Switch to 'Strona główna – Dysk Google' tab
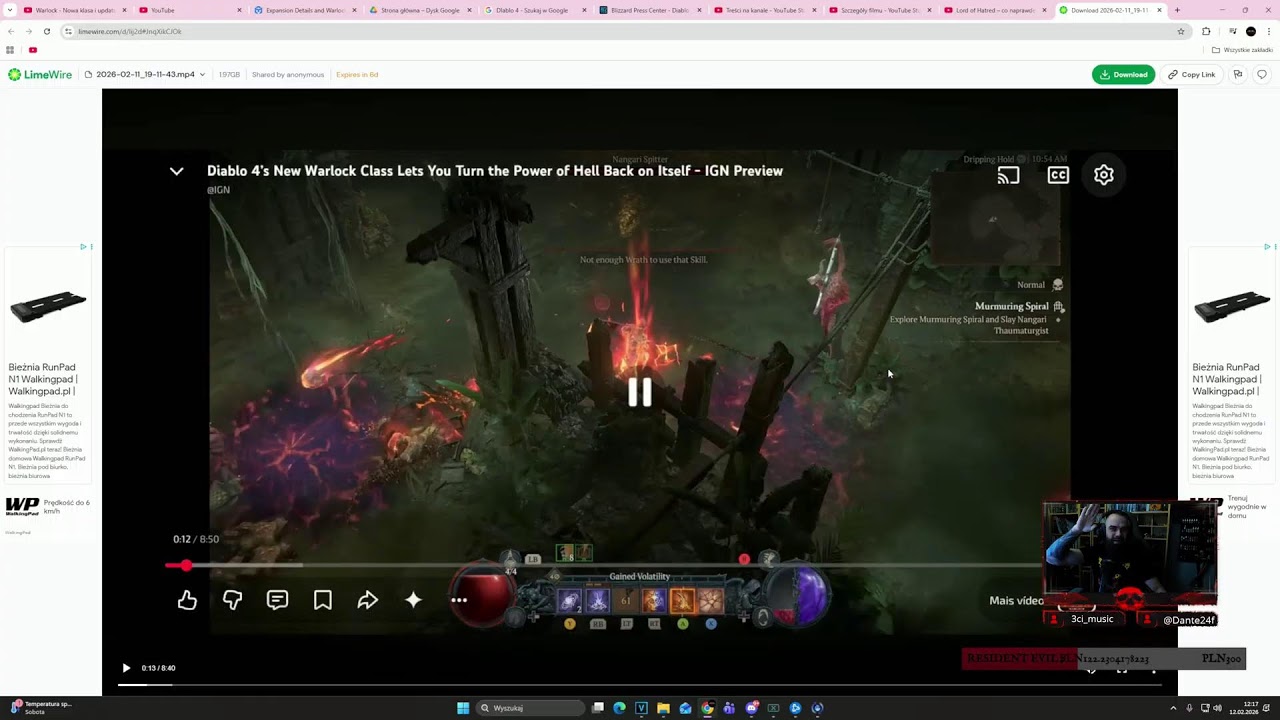Image resolution: width=1280 pixels, height=720 pixels. click(420, 10)
